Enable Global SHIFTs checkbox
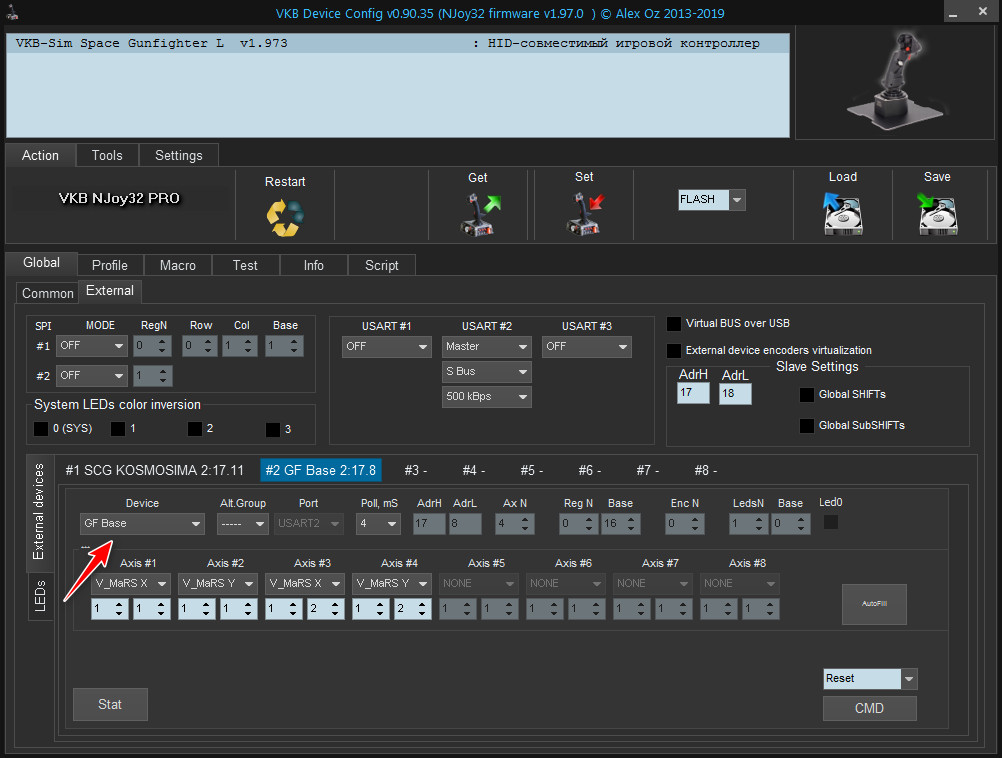1002x758 pixels. [807, 394]
